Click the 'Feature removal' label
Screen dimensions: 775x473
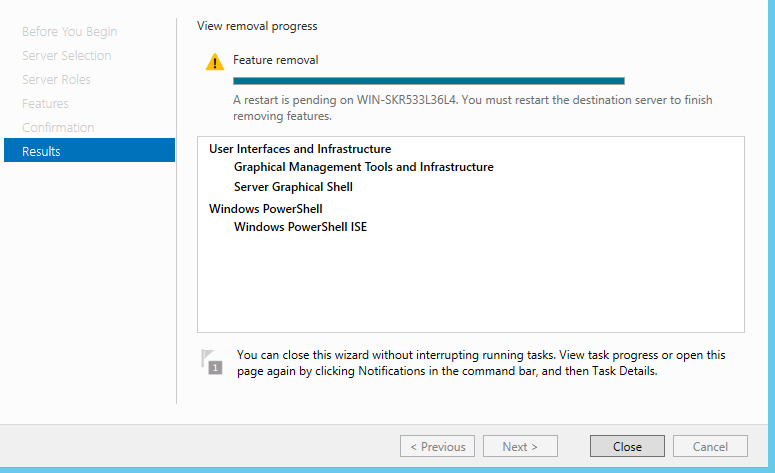(x=275, y=60)
